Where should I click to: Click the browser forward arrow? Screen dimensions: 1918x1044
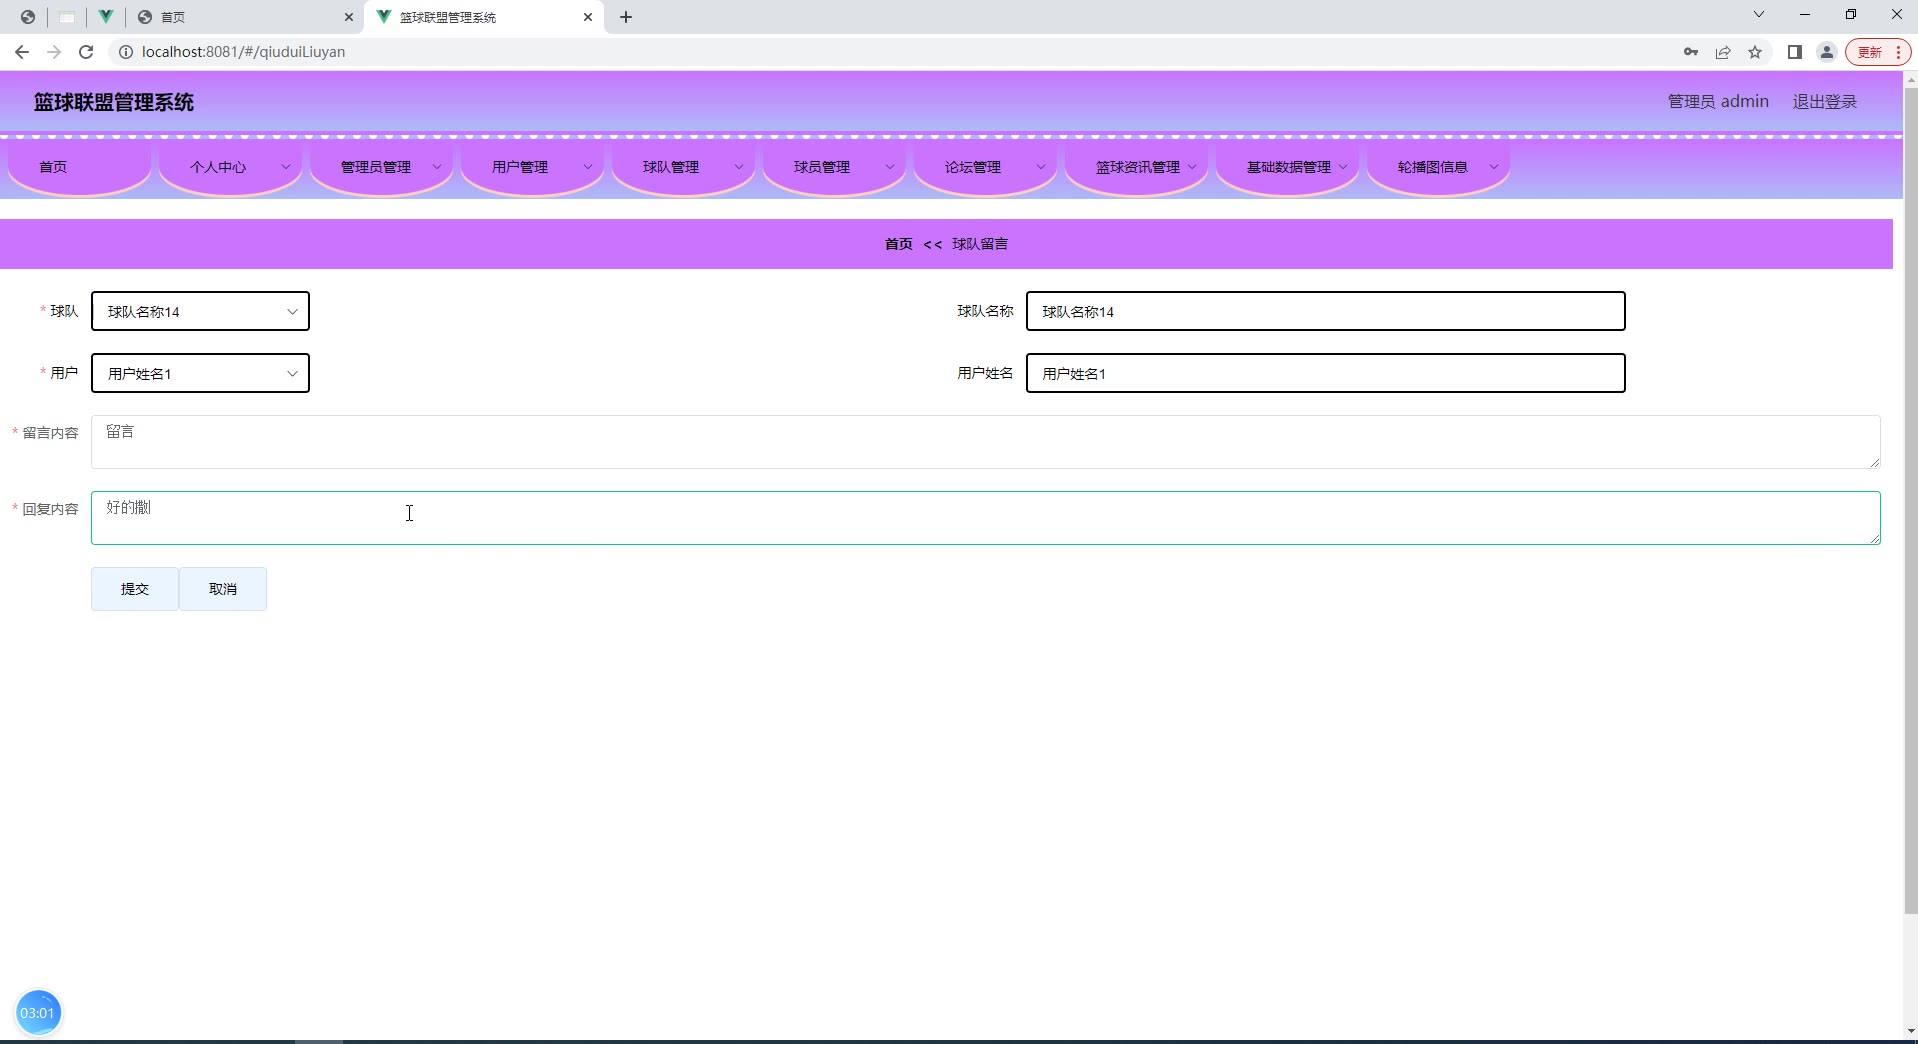click(54, 52)
